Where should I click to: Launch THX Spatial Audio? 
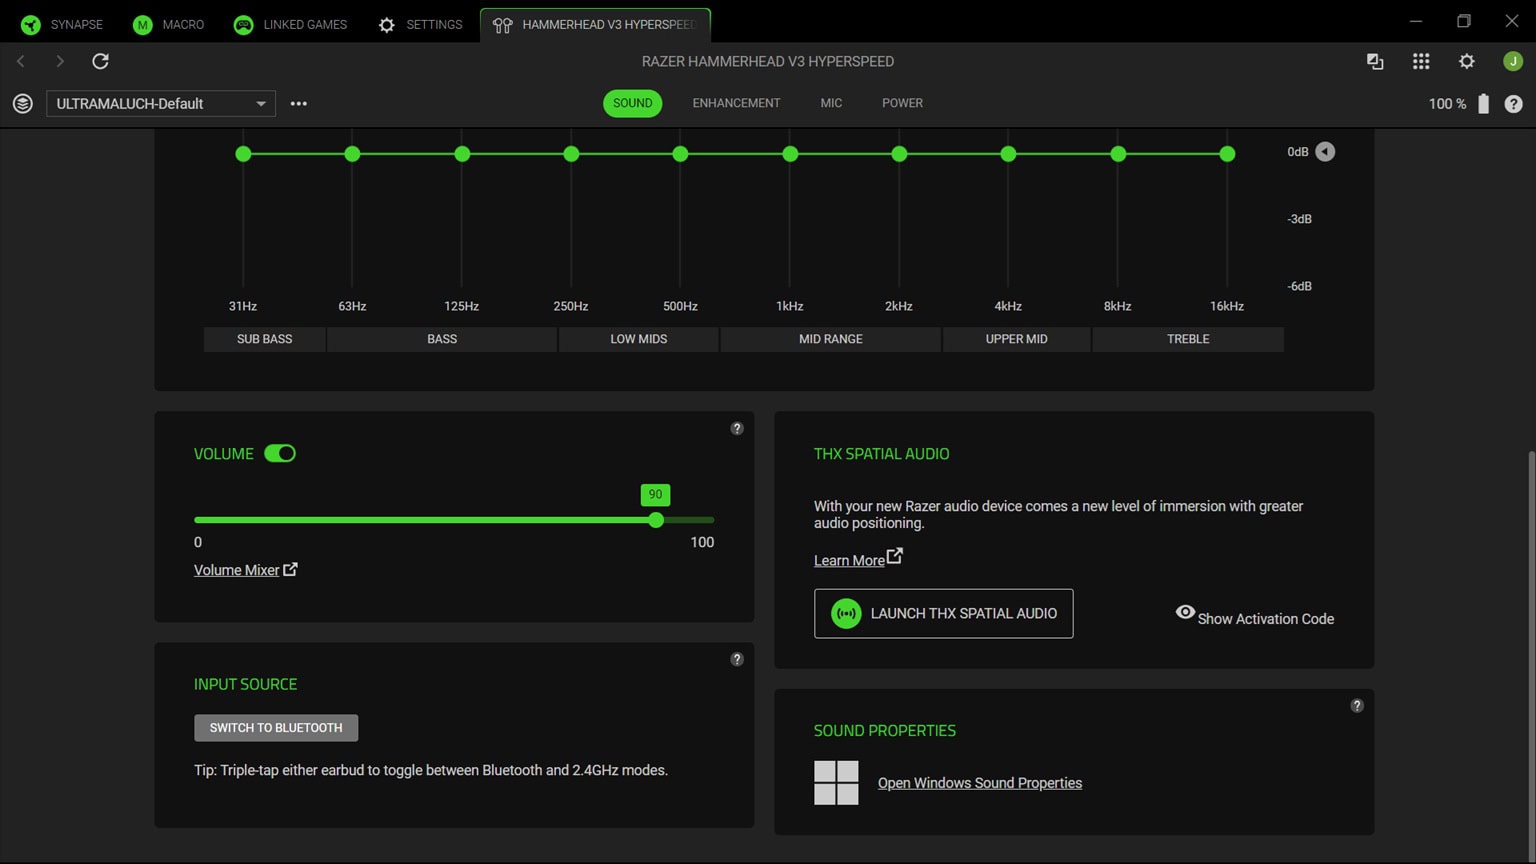coord(943,614)
